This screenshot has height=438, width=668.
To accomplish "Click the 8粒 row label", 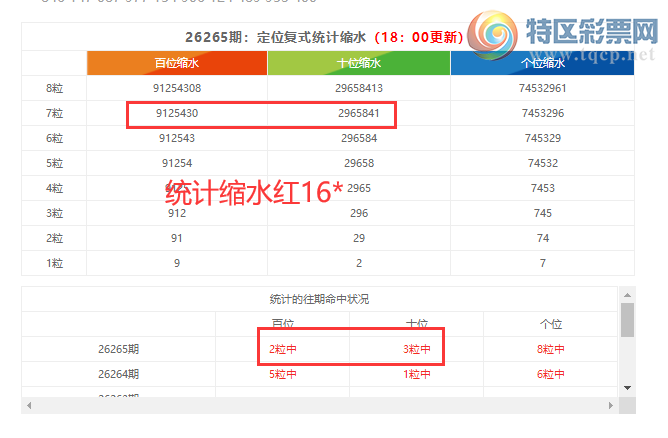I will tap(55, 88).
